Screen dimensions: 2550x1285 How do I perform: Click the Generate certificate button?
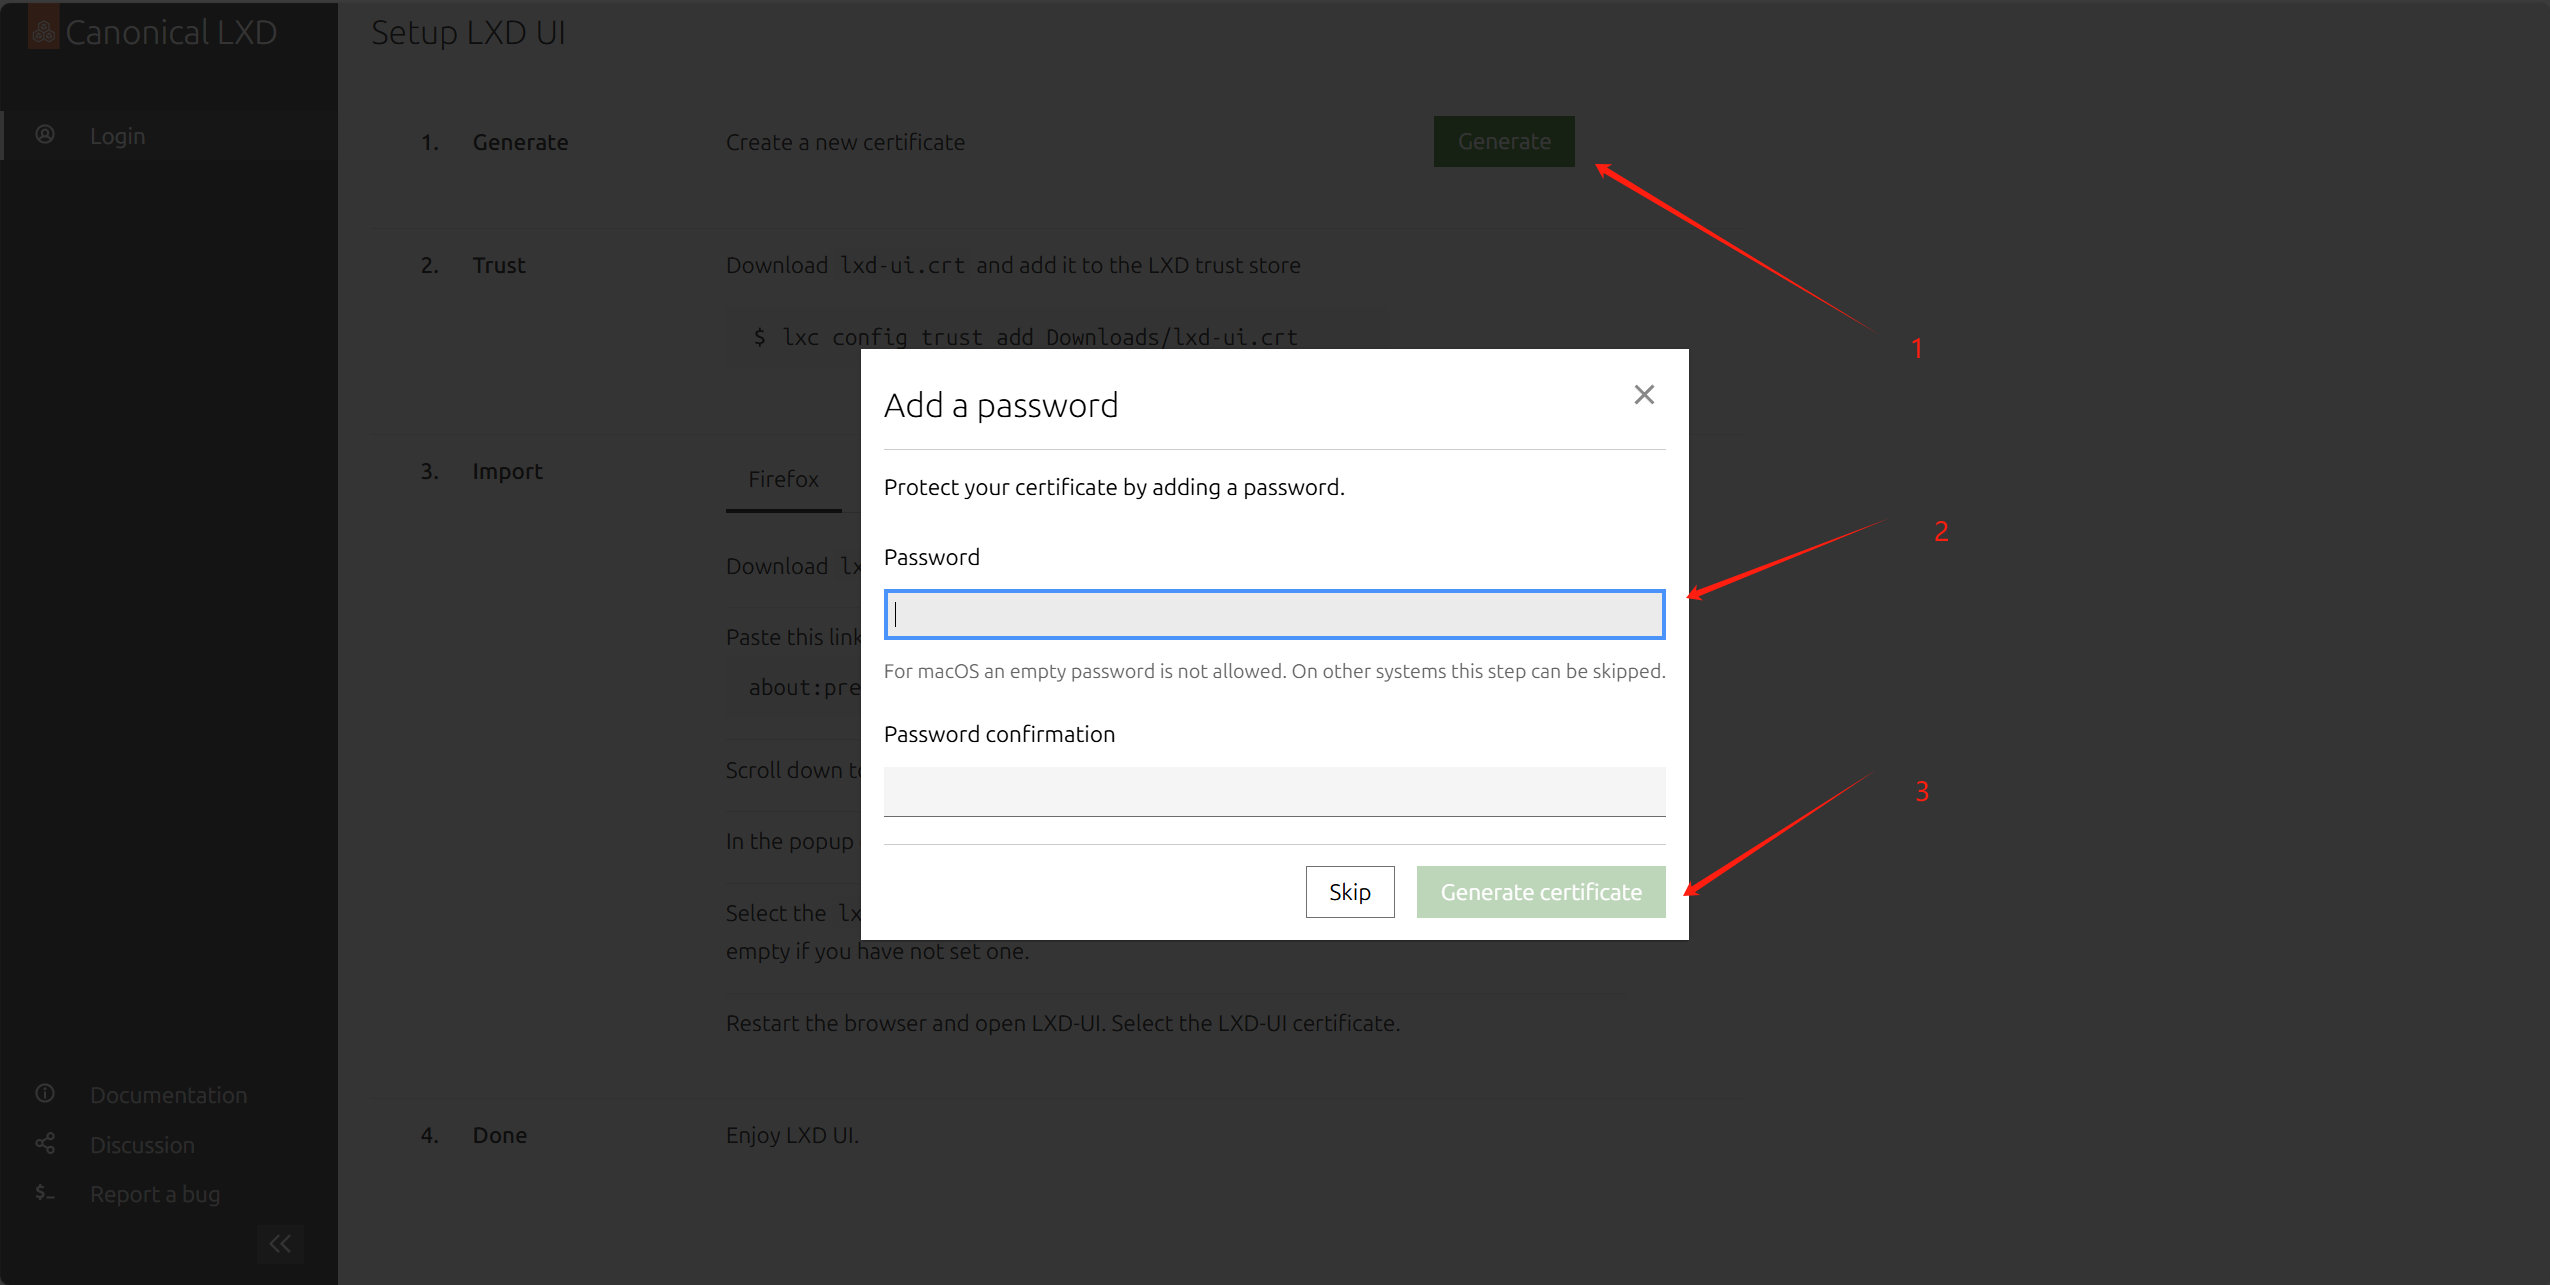tap(1540, 892)
